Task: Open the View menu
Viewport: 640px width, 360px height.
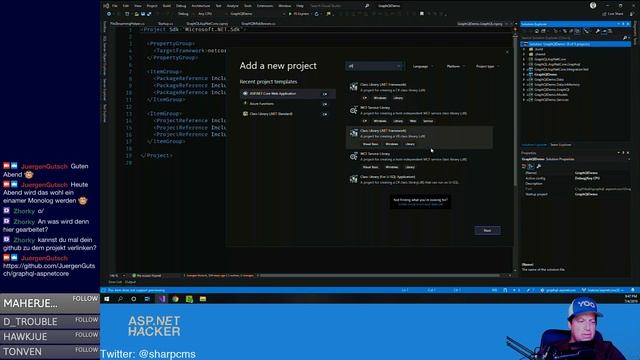Action: click(138, 6)
